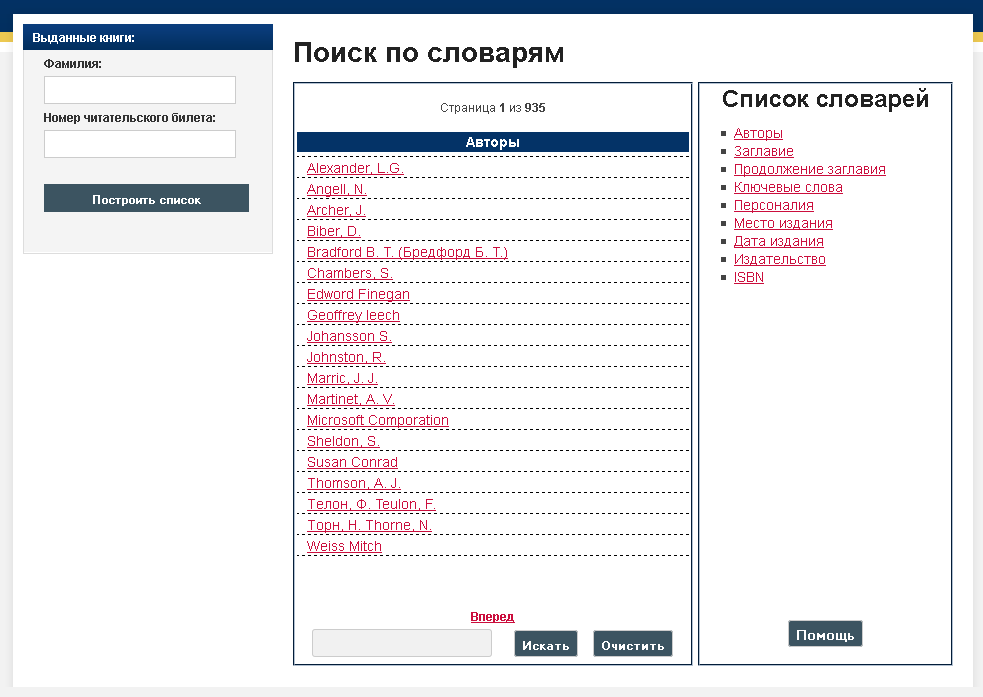Image resolution: width=983 pixels, height=697 pixels.
Task: Click the Номер читательского билета field
Action: pyautogui.click(x=139, y=144)
